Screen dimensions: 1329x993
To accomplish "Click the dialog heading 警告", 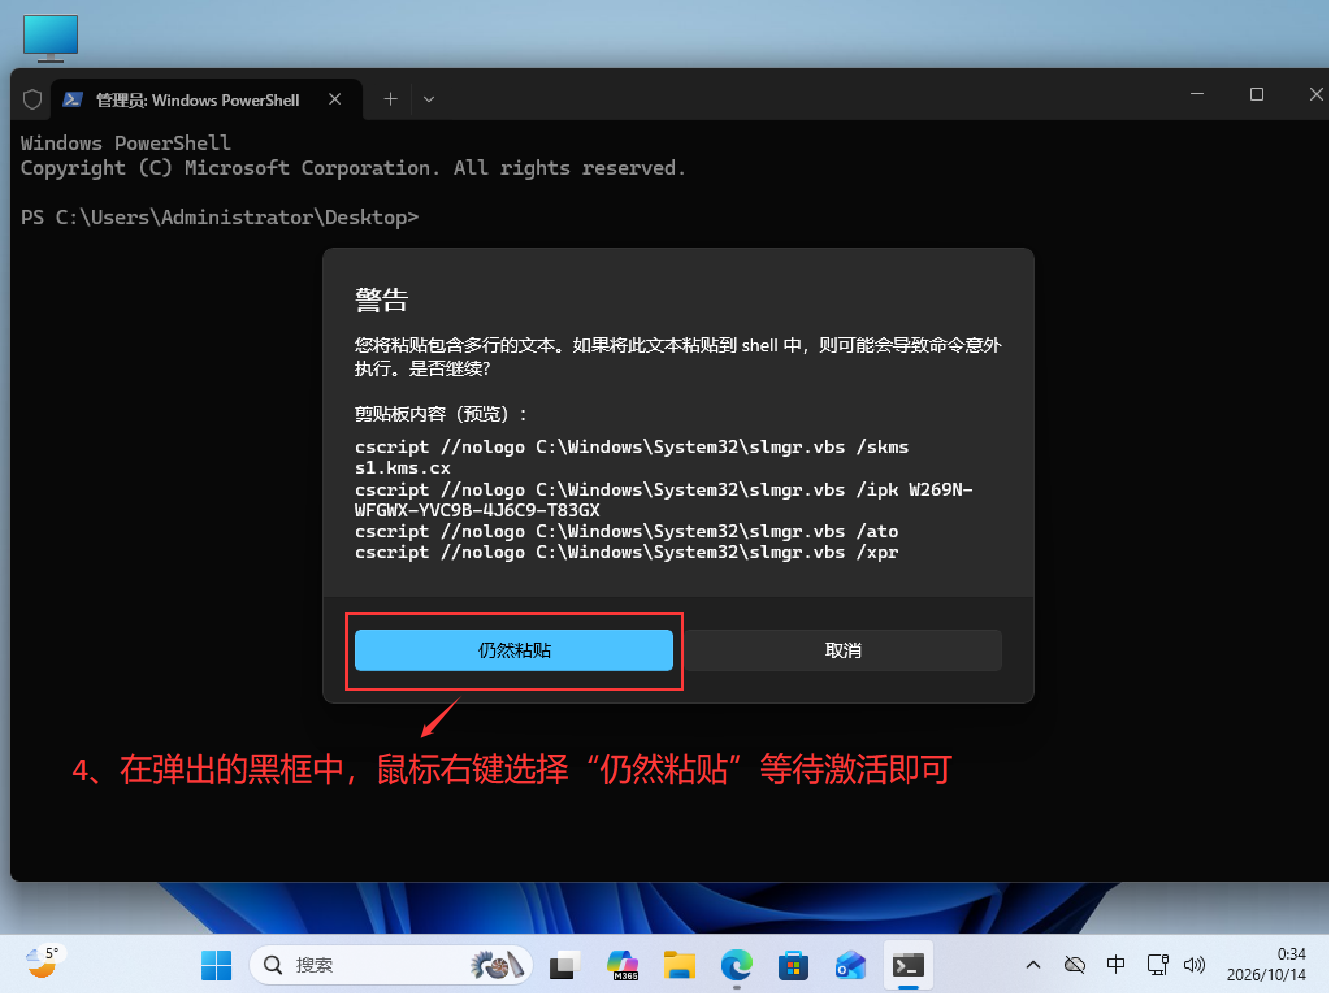I will point(381,300).
